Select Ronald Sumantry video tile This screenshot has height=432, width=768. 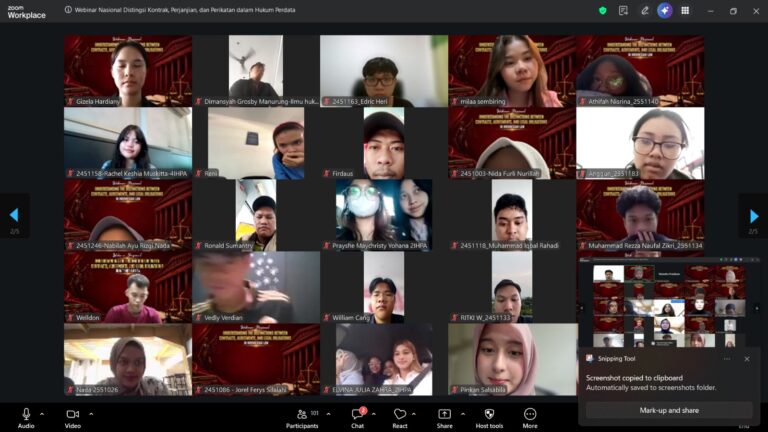[x=256, y=215]
